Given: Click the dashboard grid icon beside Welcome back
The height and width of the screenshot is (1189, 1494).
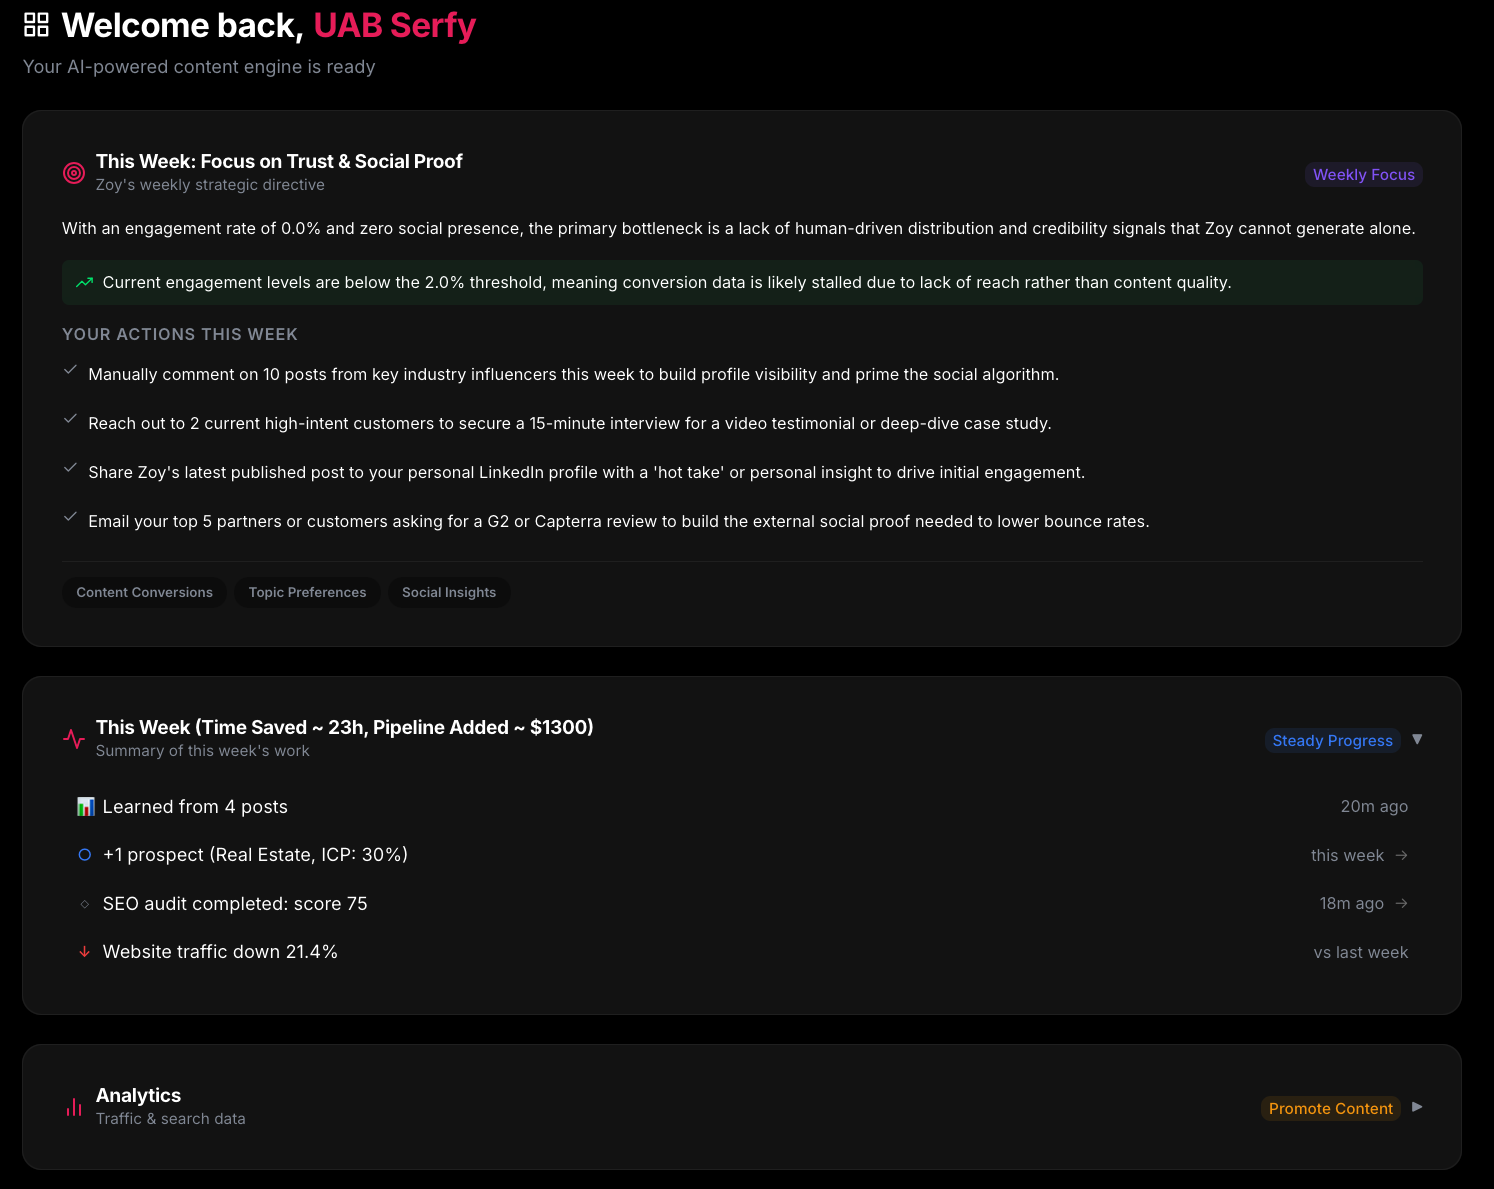Looking at the screenshot, I should pos(36,22).
